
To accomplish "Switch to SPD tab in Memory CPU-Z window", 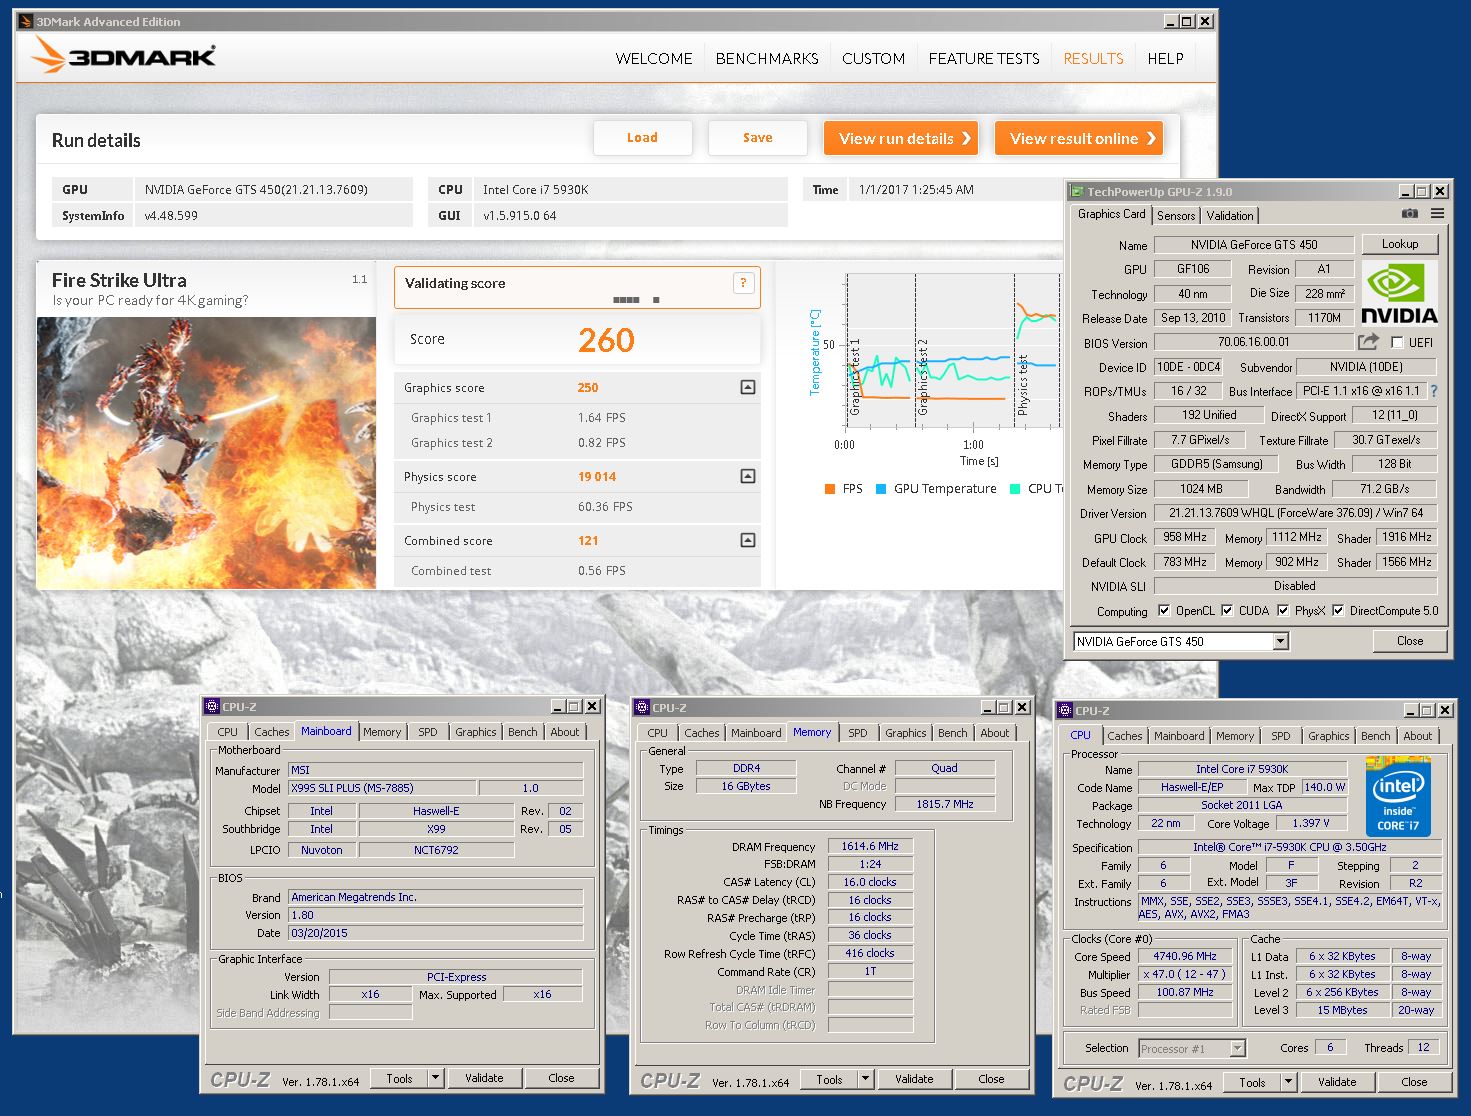I will (858, 733).
